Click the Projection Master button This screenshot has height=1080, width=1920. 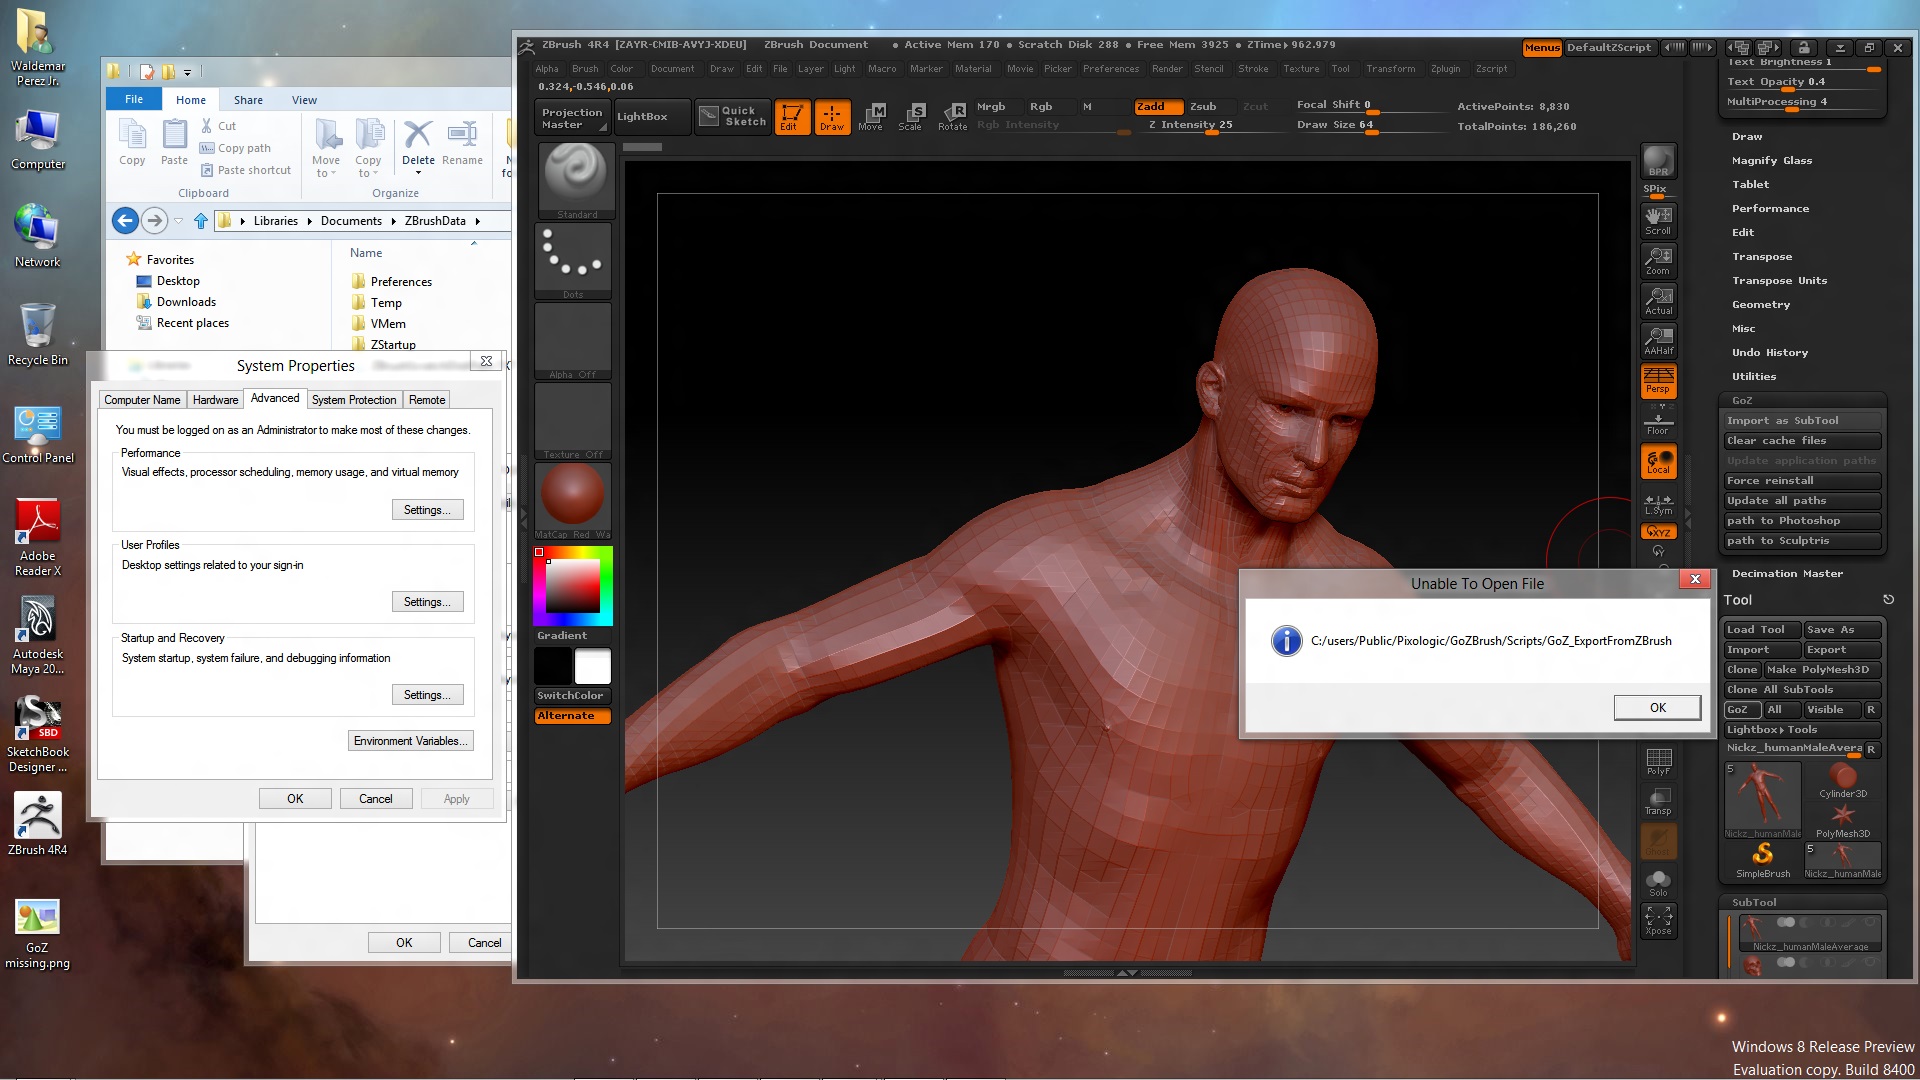pos(573,117)
